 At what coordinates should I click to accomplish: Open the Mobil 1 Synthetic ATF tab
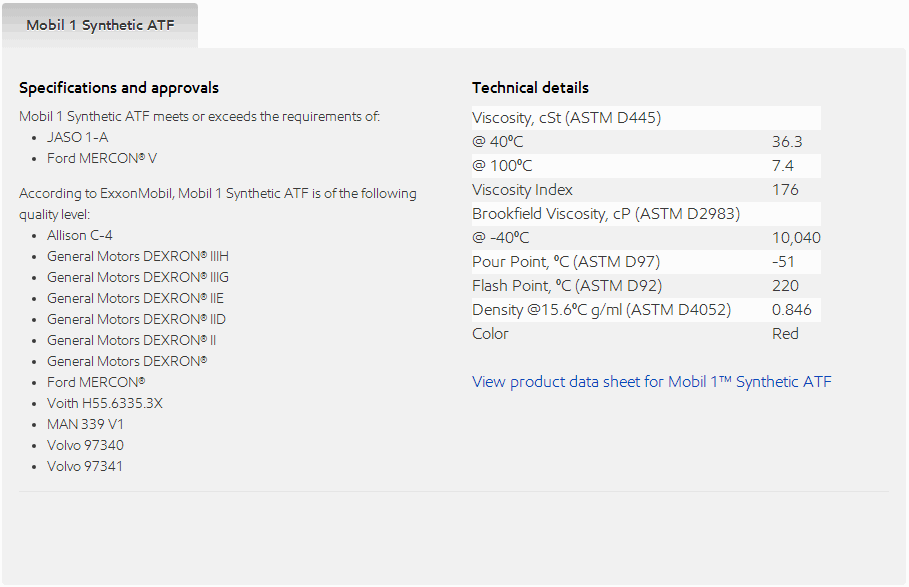100,25
